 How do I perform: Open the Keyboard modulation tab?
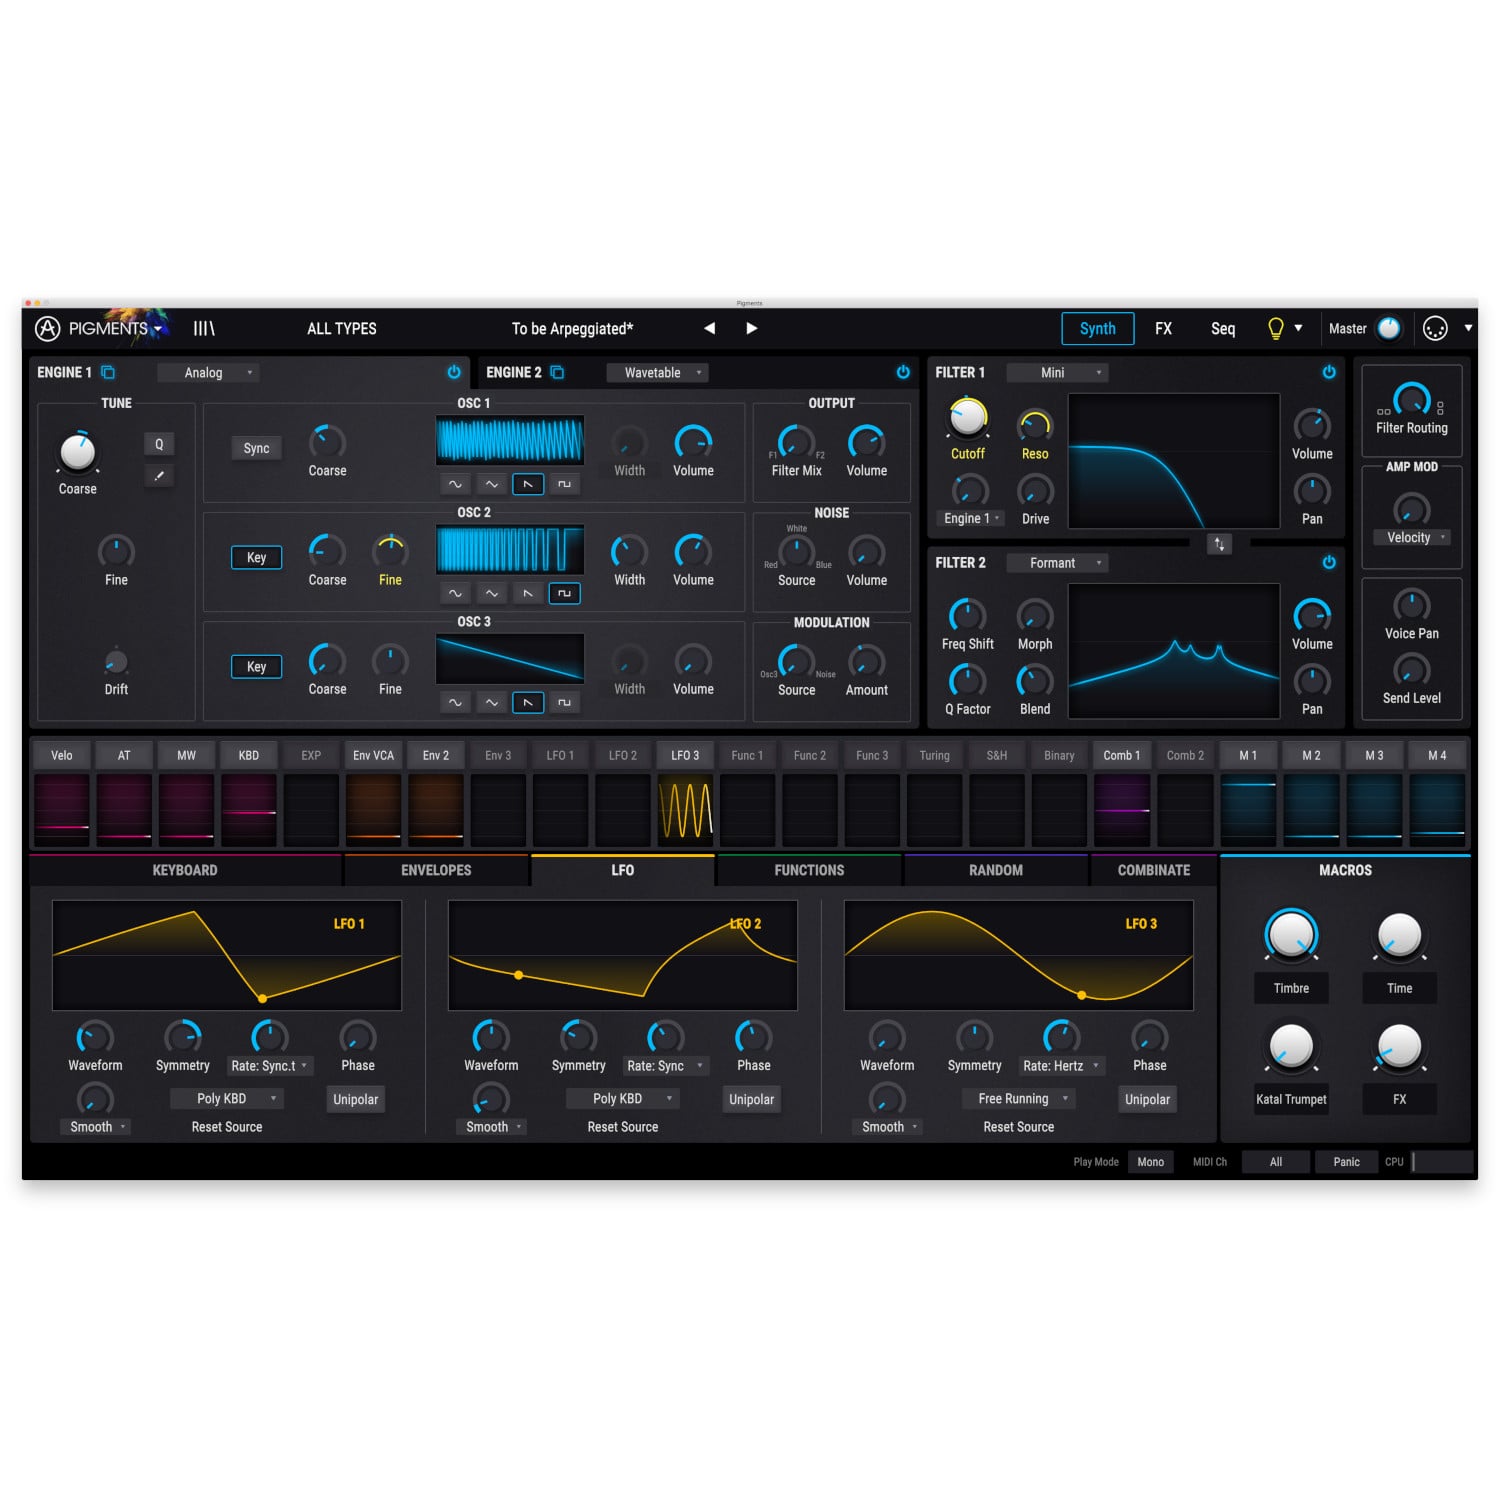coord(185,870)
